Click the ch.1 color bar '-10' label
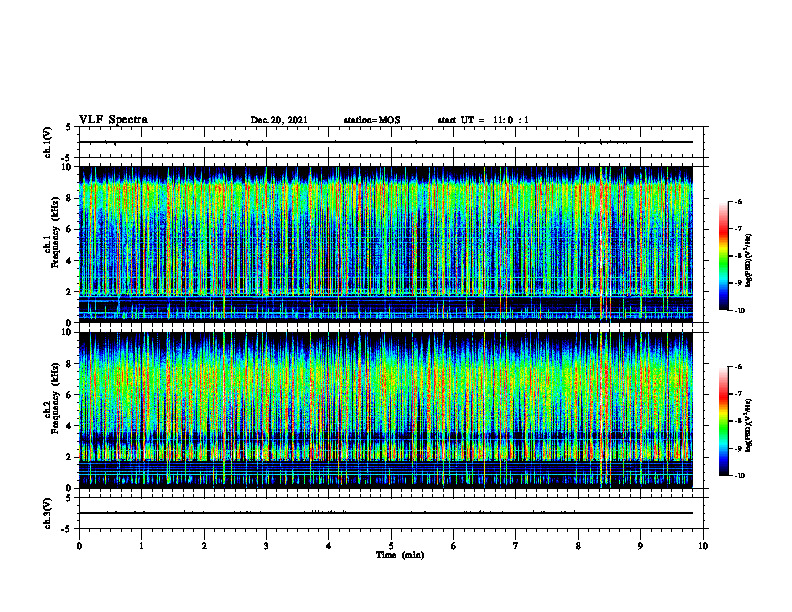 point(739,310)
